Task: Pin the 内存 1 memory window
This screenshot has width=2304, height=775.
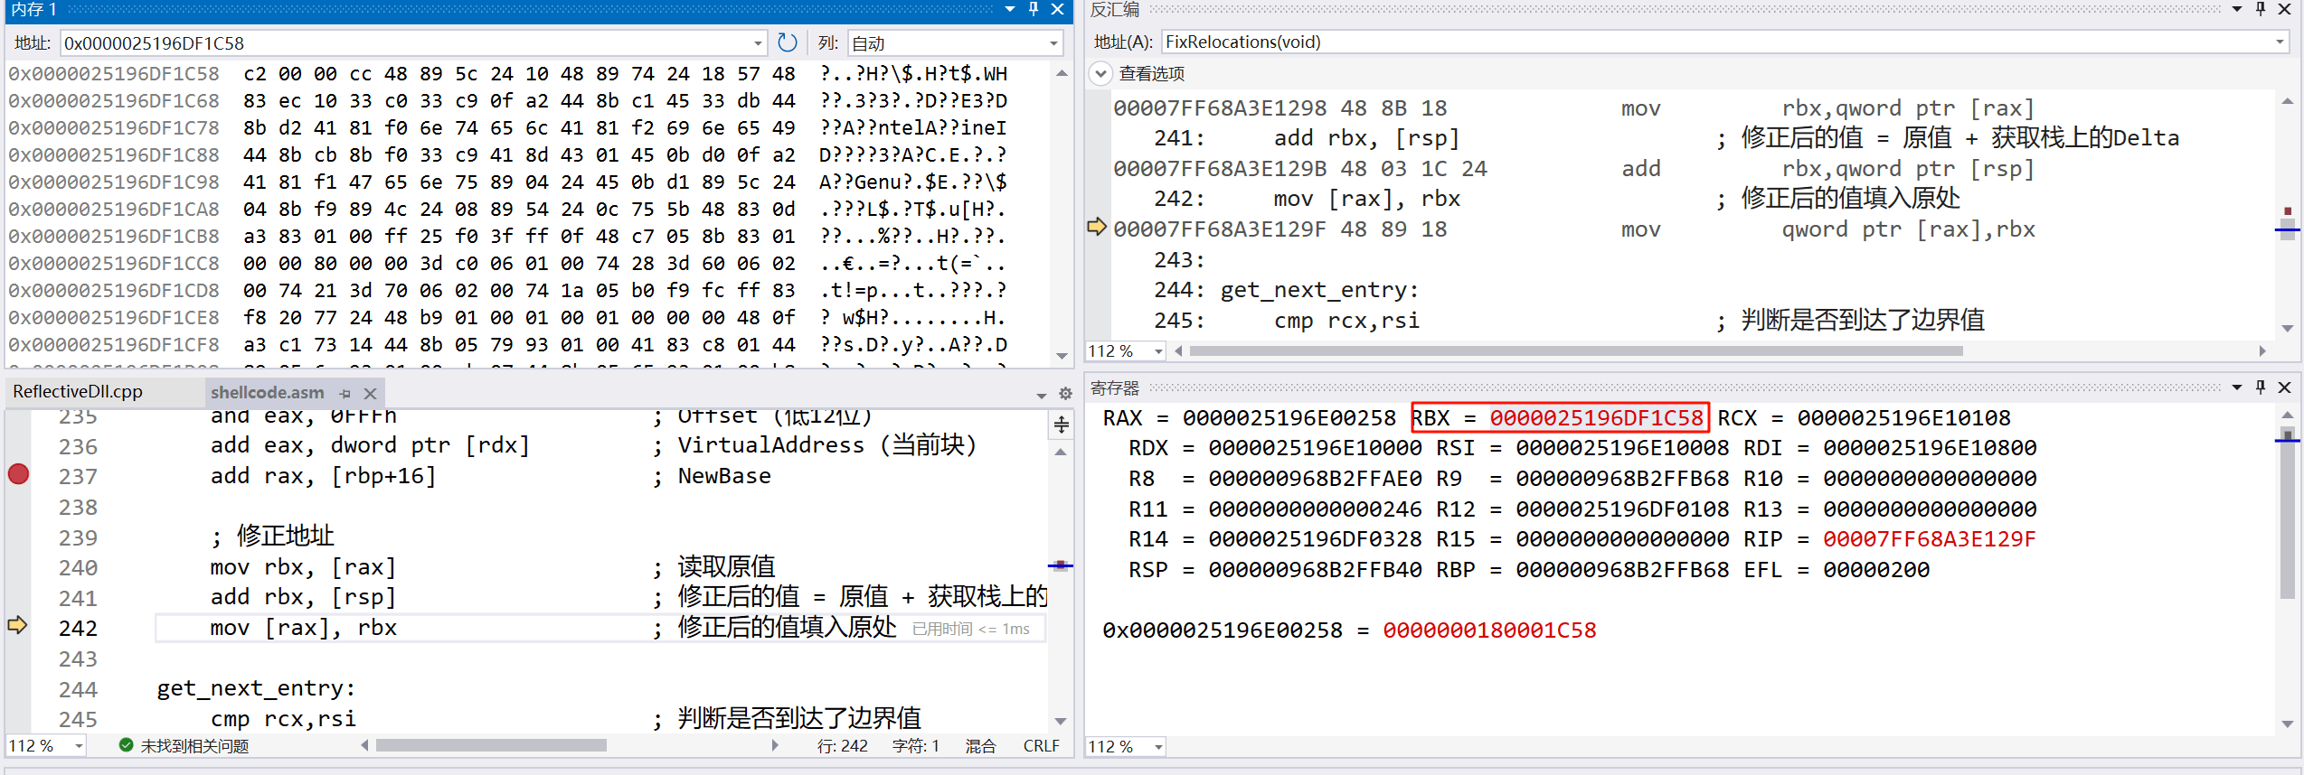Action: [x=1034, y=9]
